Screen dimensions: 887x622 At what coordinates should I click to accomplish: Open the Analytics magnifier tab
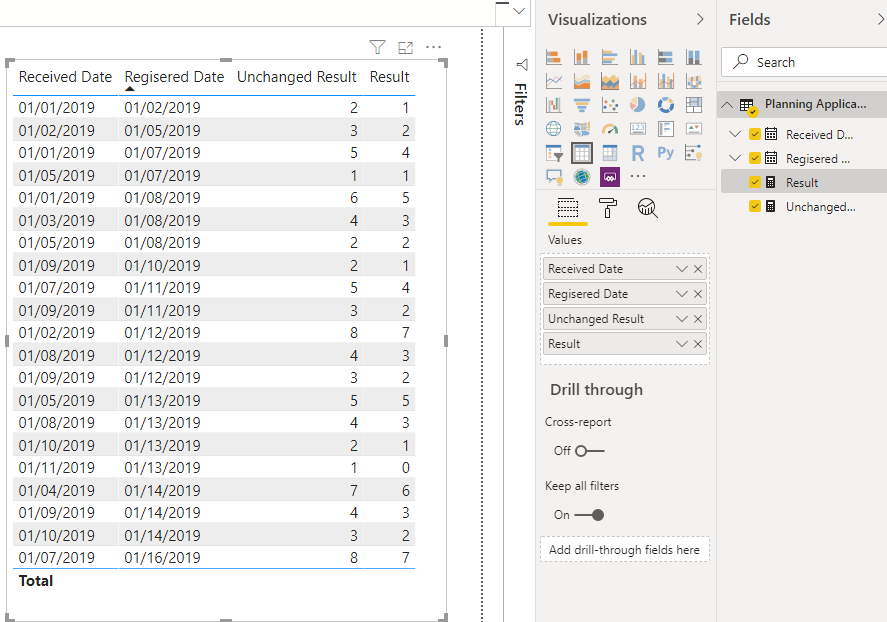coord(648,208)
